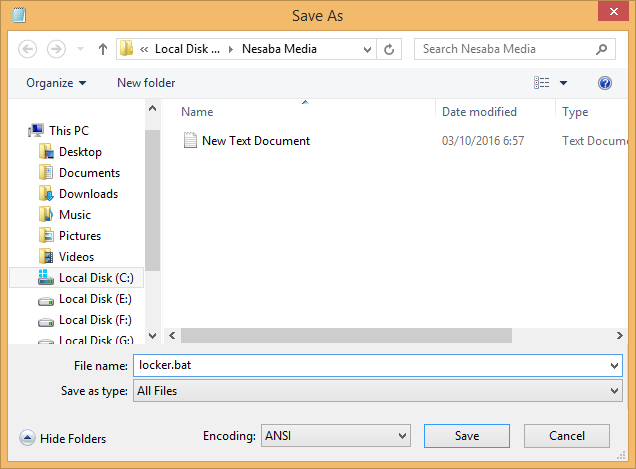Select Local Disk (F:) in navigation pane
The image size is (636, 469).
[95, 320]
